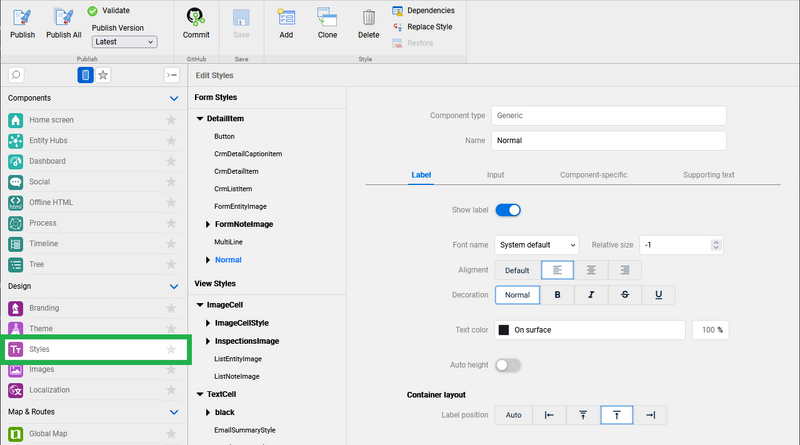Select the Theme sidebar item
Image resolution: width=800 pixels, height=445 pixels.
click(94, 329)
